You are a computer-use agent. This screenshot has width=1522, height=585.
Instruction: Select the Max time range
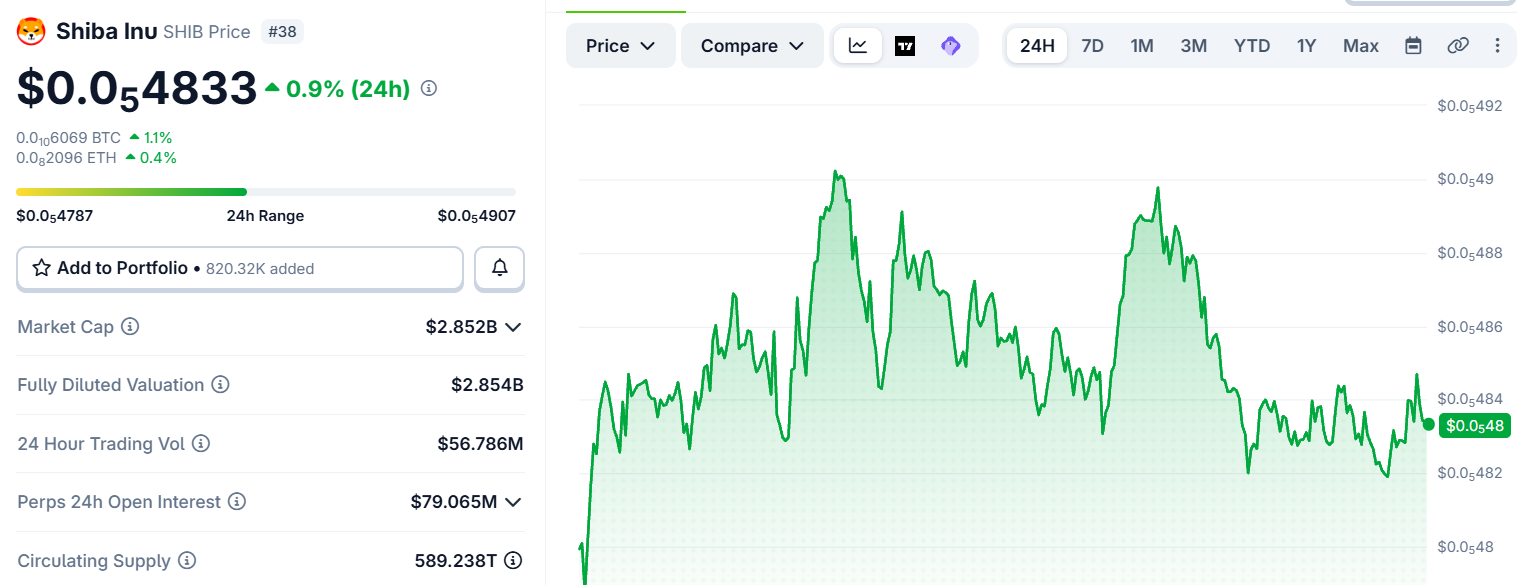[x=1361, y=46]
